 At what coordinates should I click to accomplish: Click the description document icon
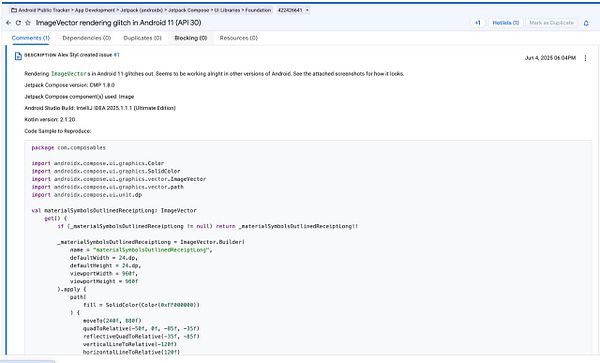click(x=18, y=56)
